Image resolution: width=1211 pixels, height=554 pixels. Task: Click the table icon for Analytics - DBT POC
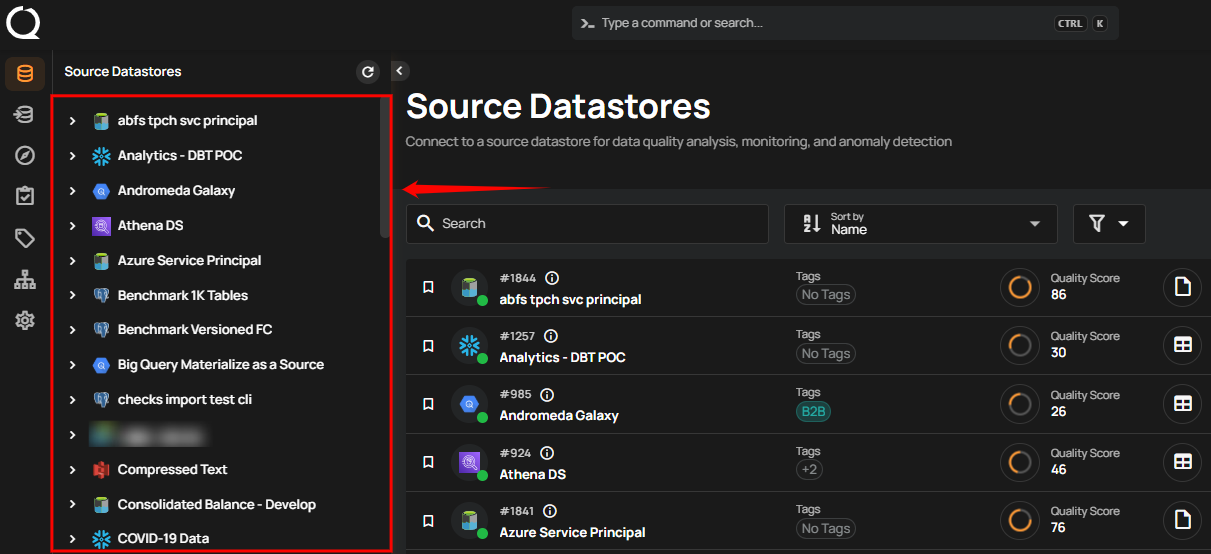1182,346
